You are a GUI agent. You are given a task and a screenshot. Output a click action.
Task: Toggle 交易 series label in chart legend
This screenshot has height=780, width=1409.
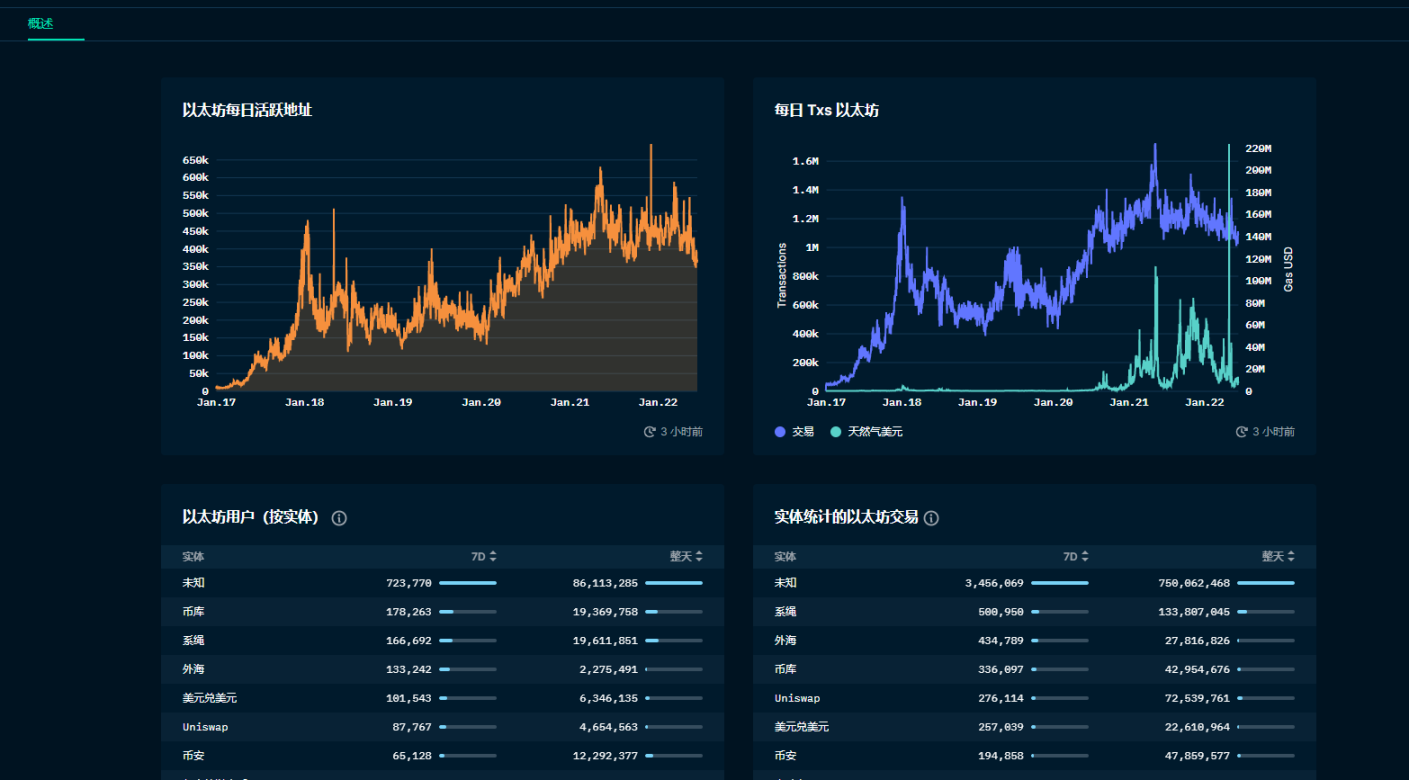coord(803,432)
